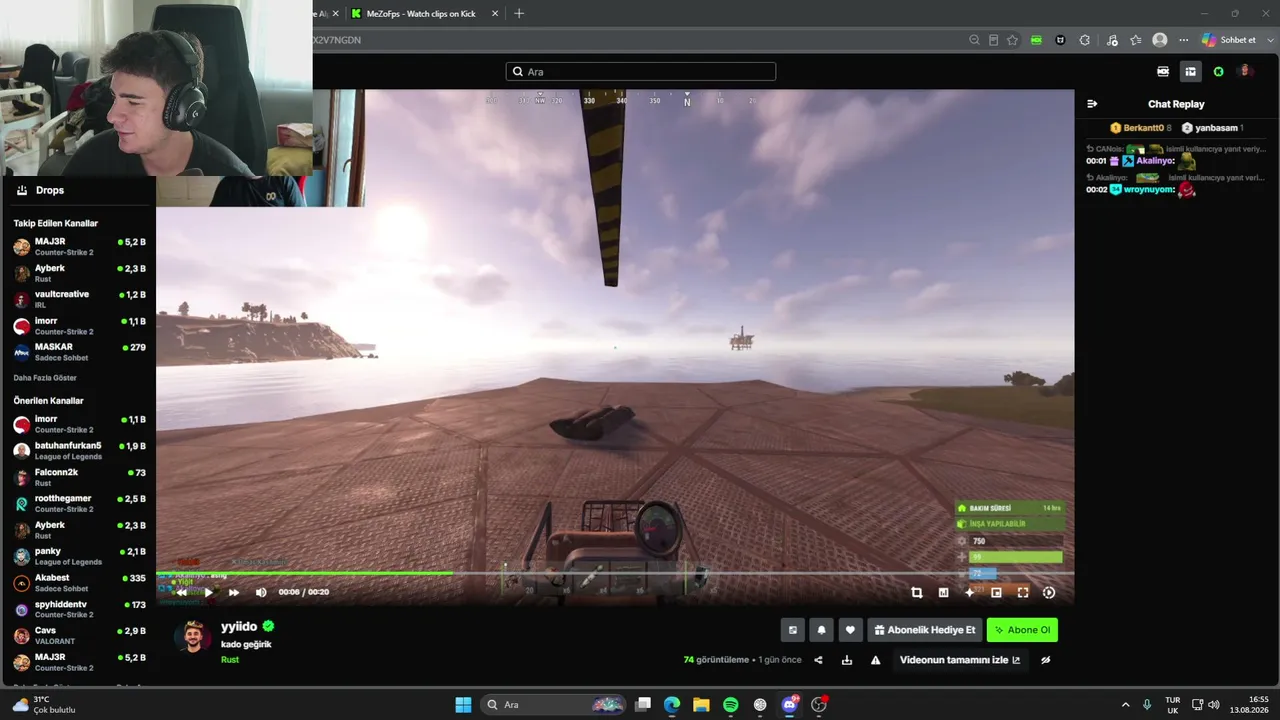Open the Kick inbox icon in header
Viewport: 1280px width, 720px height.
[x=1191, y=72]
